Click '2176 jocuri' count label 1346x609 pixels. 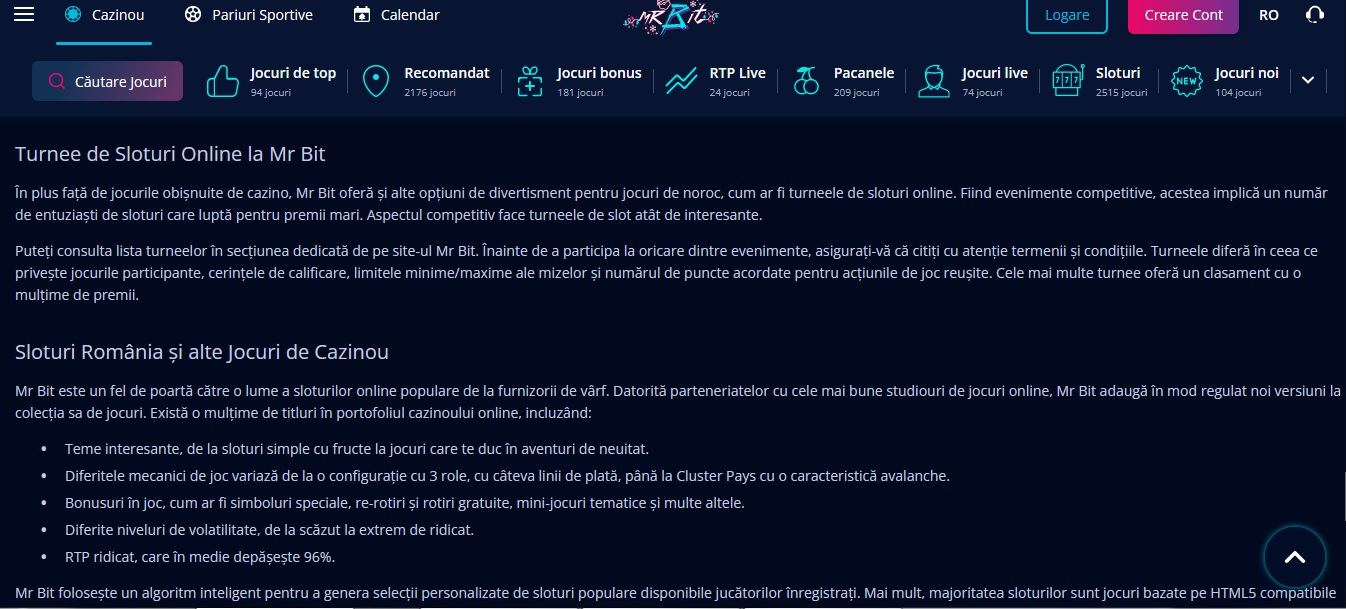pyautogui.click(x=430, y=92)
